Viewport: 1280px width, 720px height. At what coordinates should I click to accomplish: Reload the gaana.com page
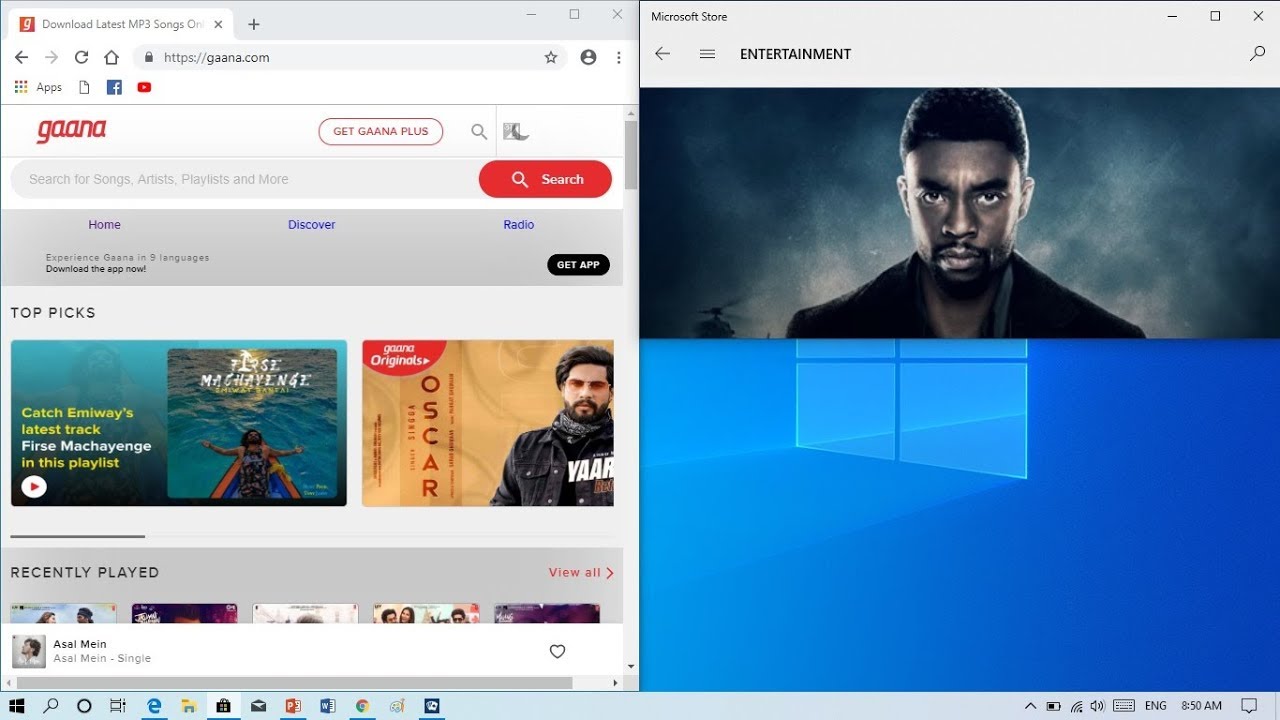tap(81, 57)
